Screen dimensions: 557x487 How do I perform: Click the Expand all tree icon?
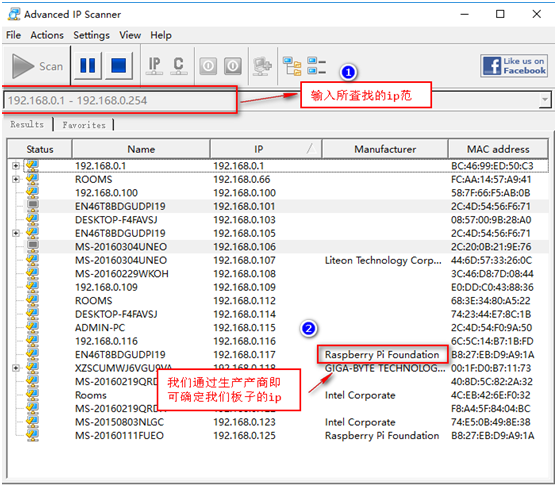[x=292, y=66]
